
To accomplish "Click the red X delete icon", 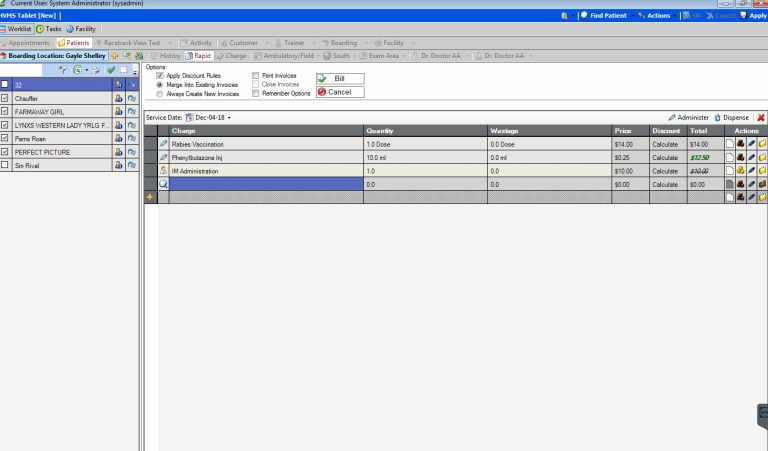I will click(761, 118).
